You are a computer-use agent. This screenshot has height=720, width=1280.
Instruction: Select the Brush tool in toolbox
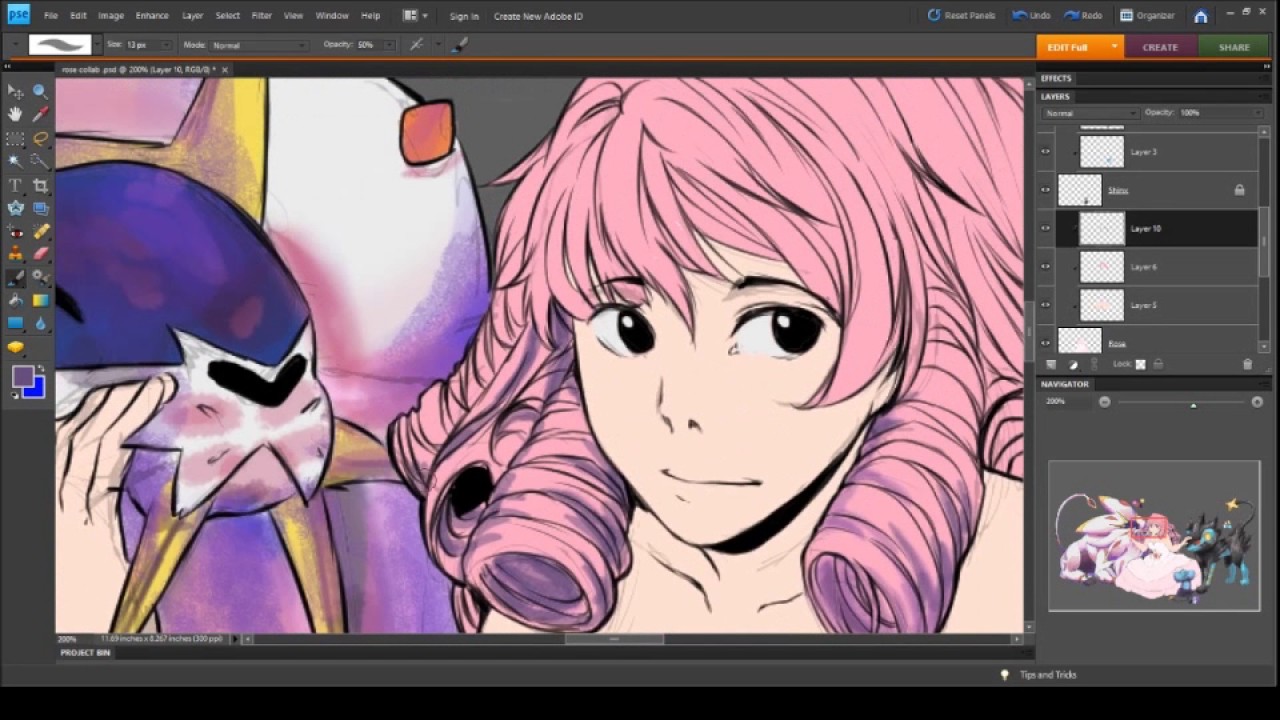(x=15, y=277)
